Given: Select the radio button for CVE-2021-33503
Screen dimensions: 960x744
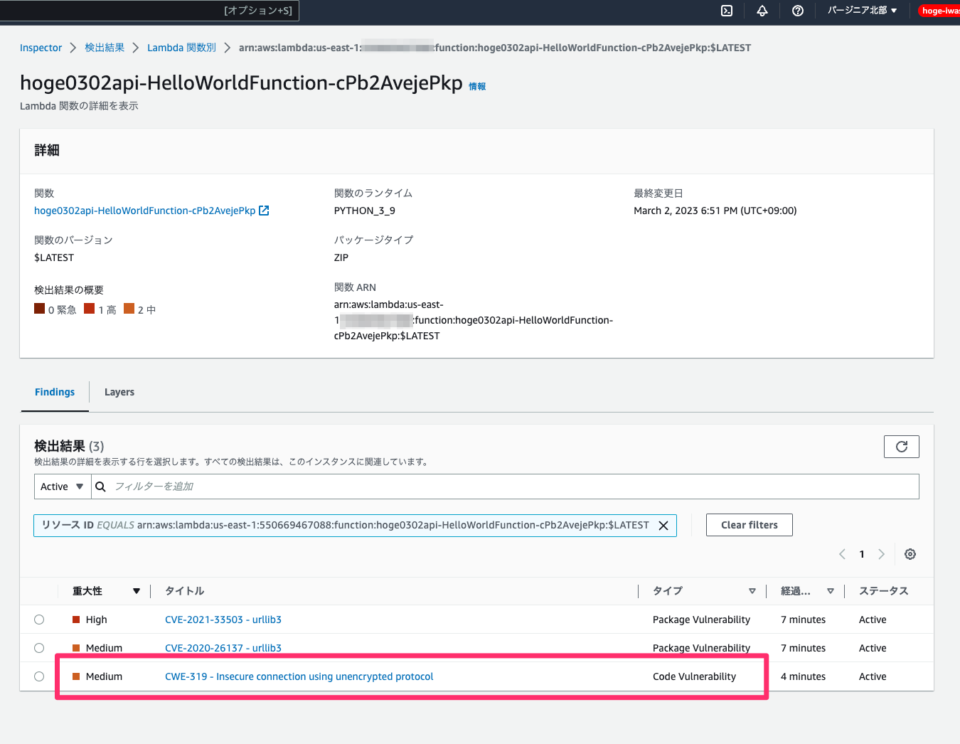Looking at the screenshot, I should 38,619.
